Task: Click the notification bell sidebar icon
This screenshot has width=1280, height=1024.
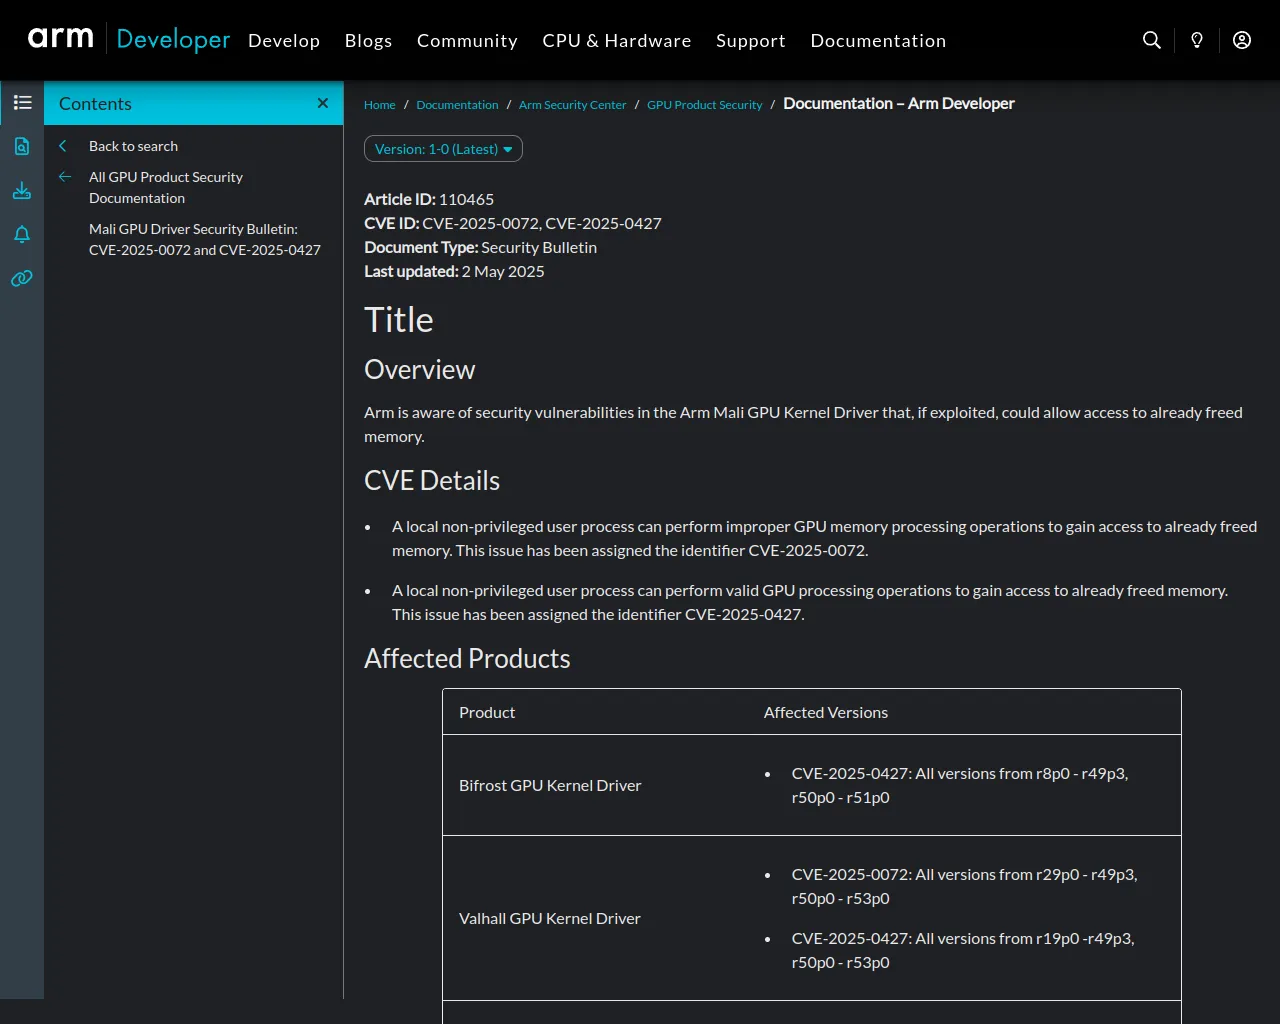Action: pos(22,234)
